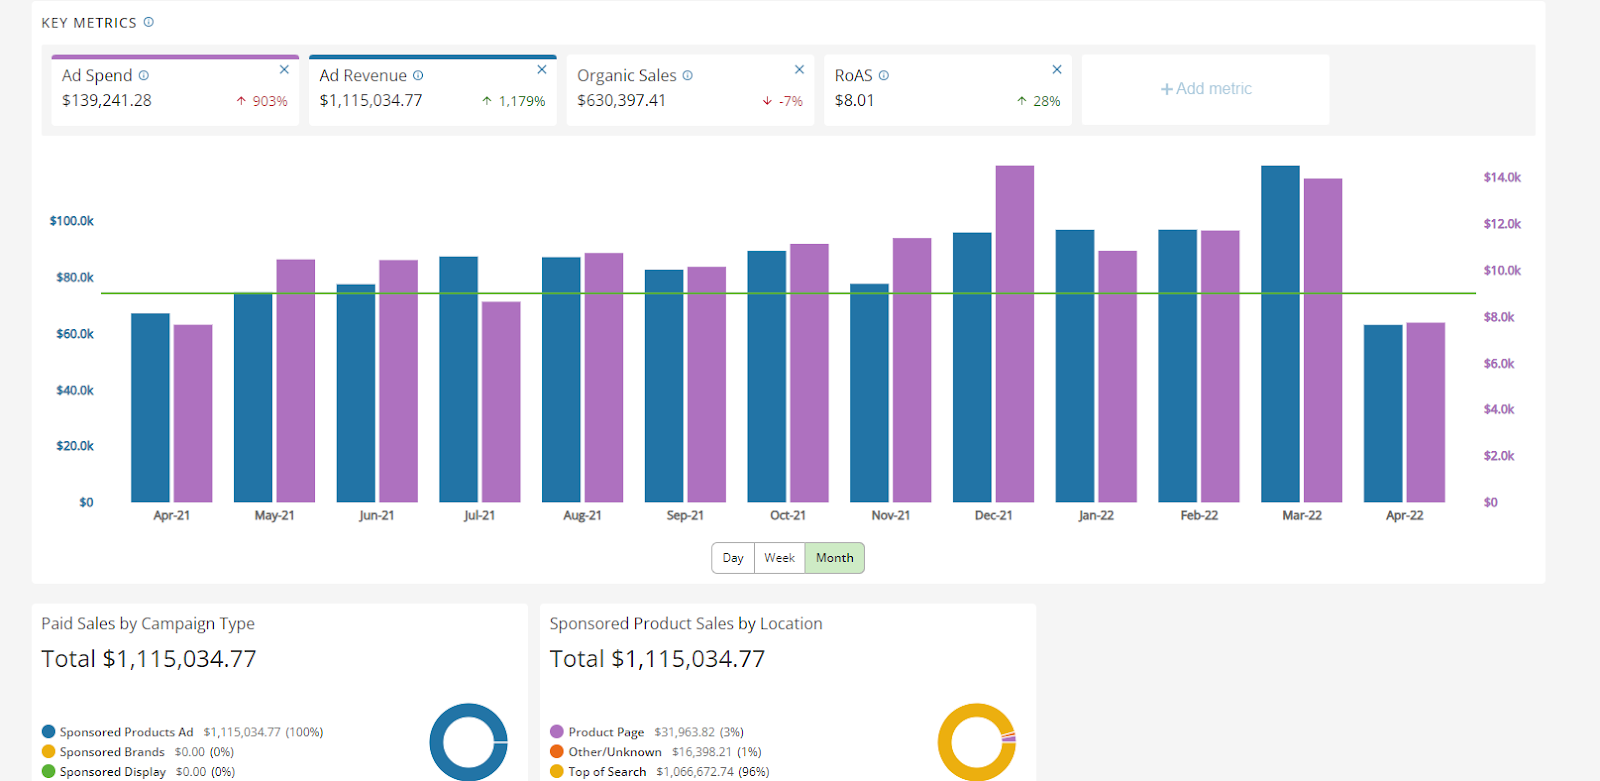Click the Organic Sales down arrow indicator
Screen dimensions: 1600x781
coord(767,101)
